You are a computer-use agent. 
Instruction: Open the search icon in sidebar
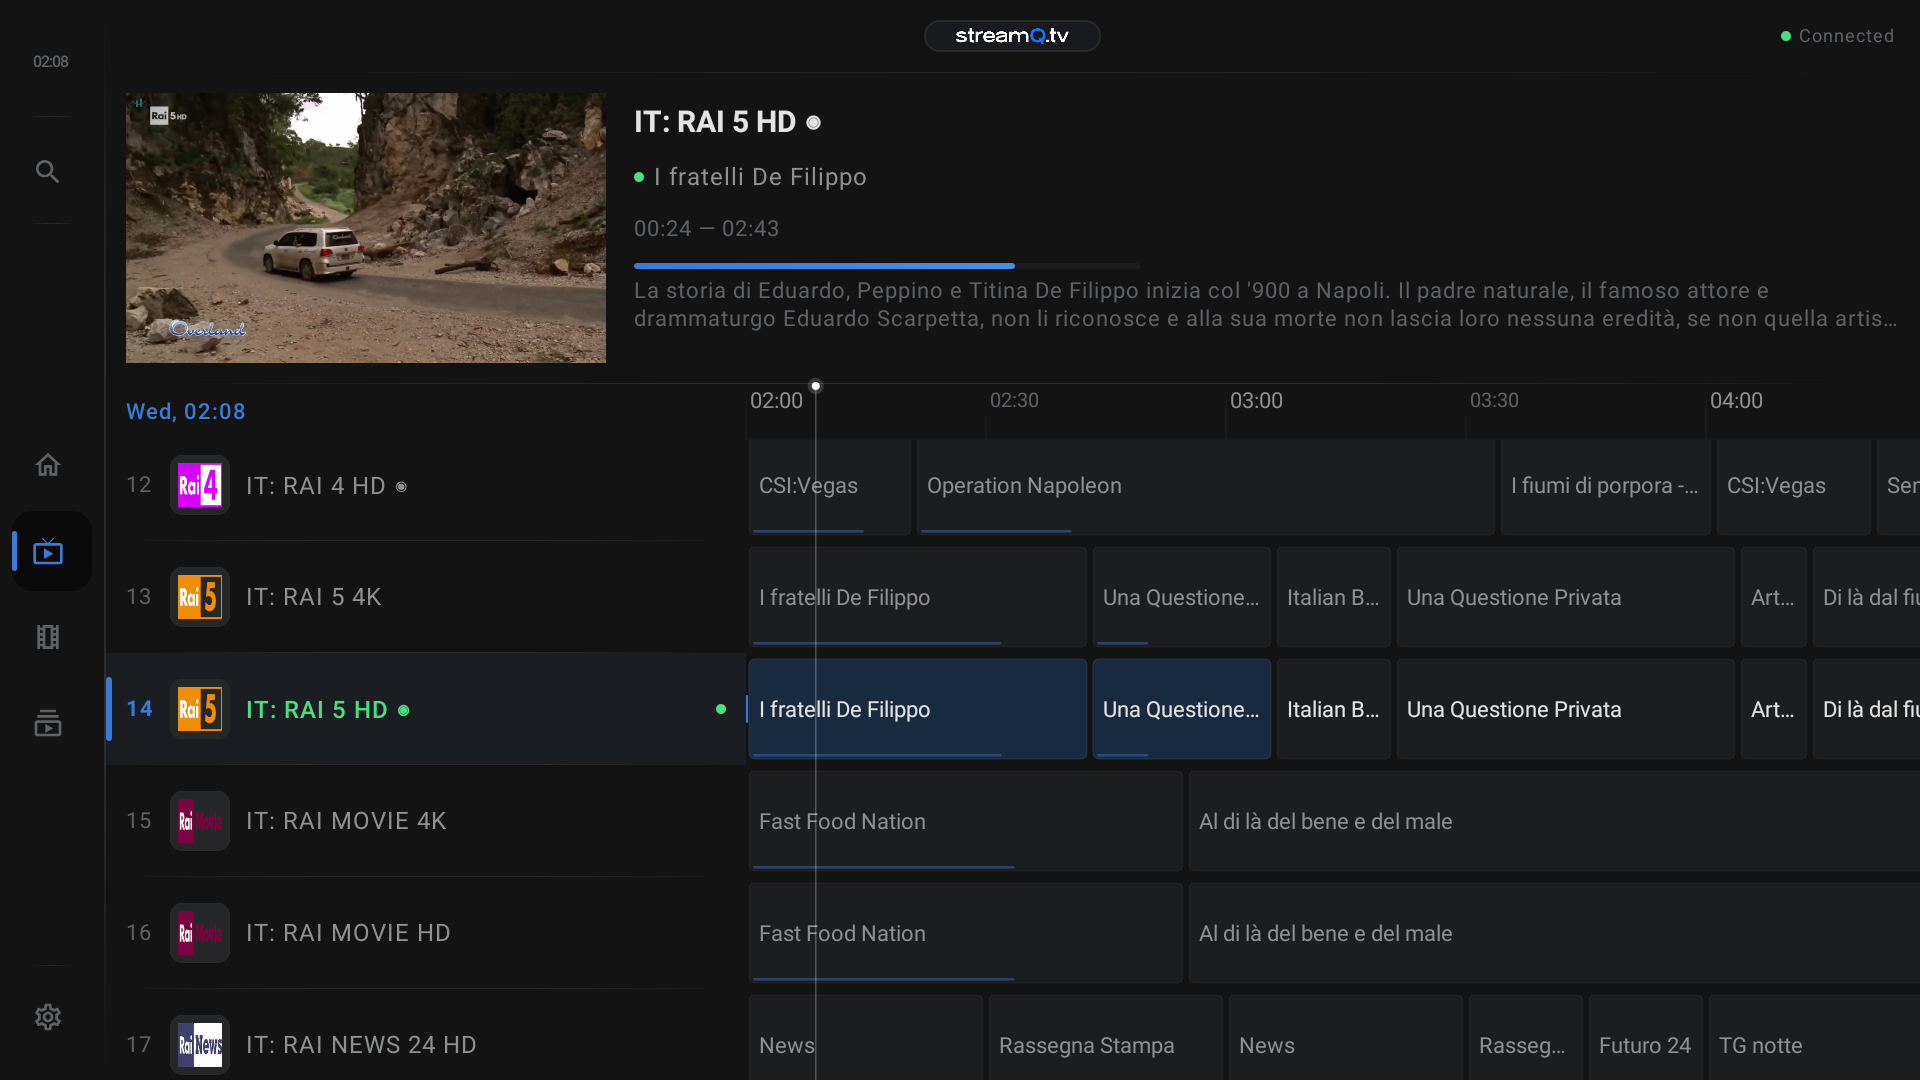tap(47, 171)
